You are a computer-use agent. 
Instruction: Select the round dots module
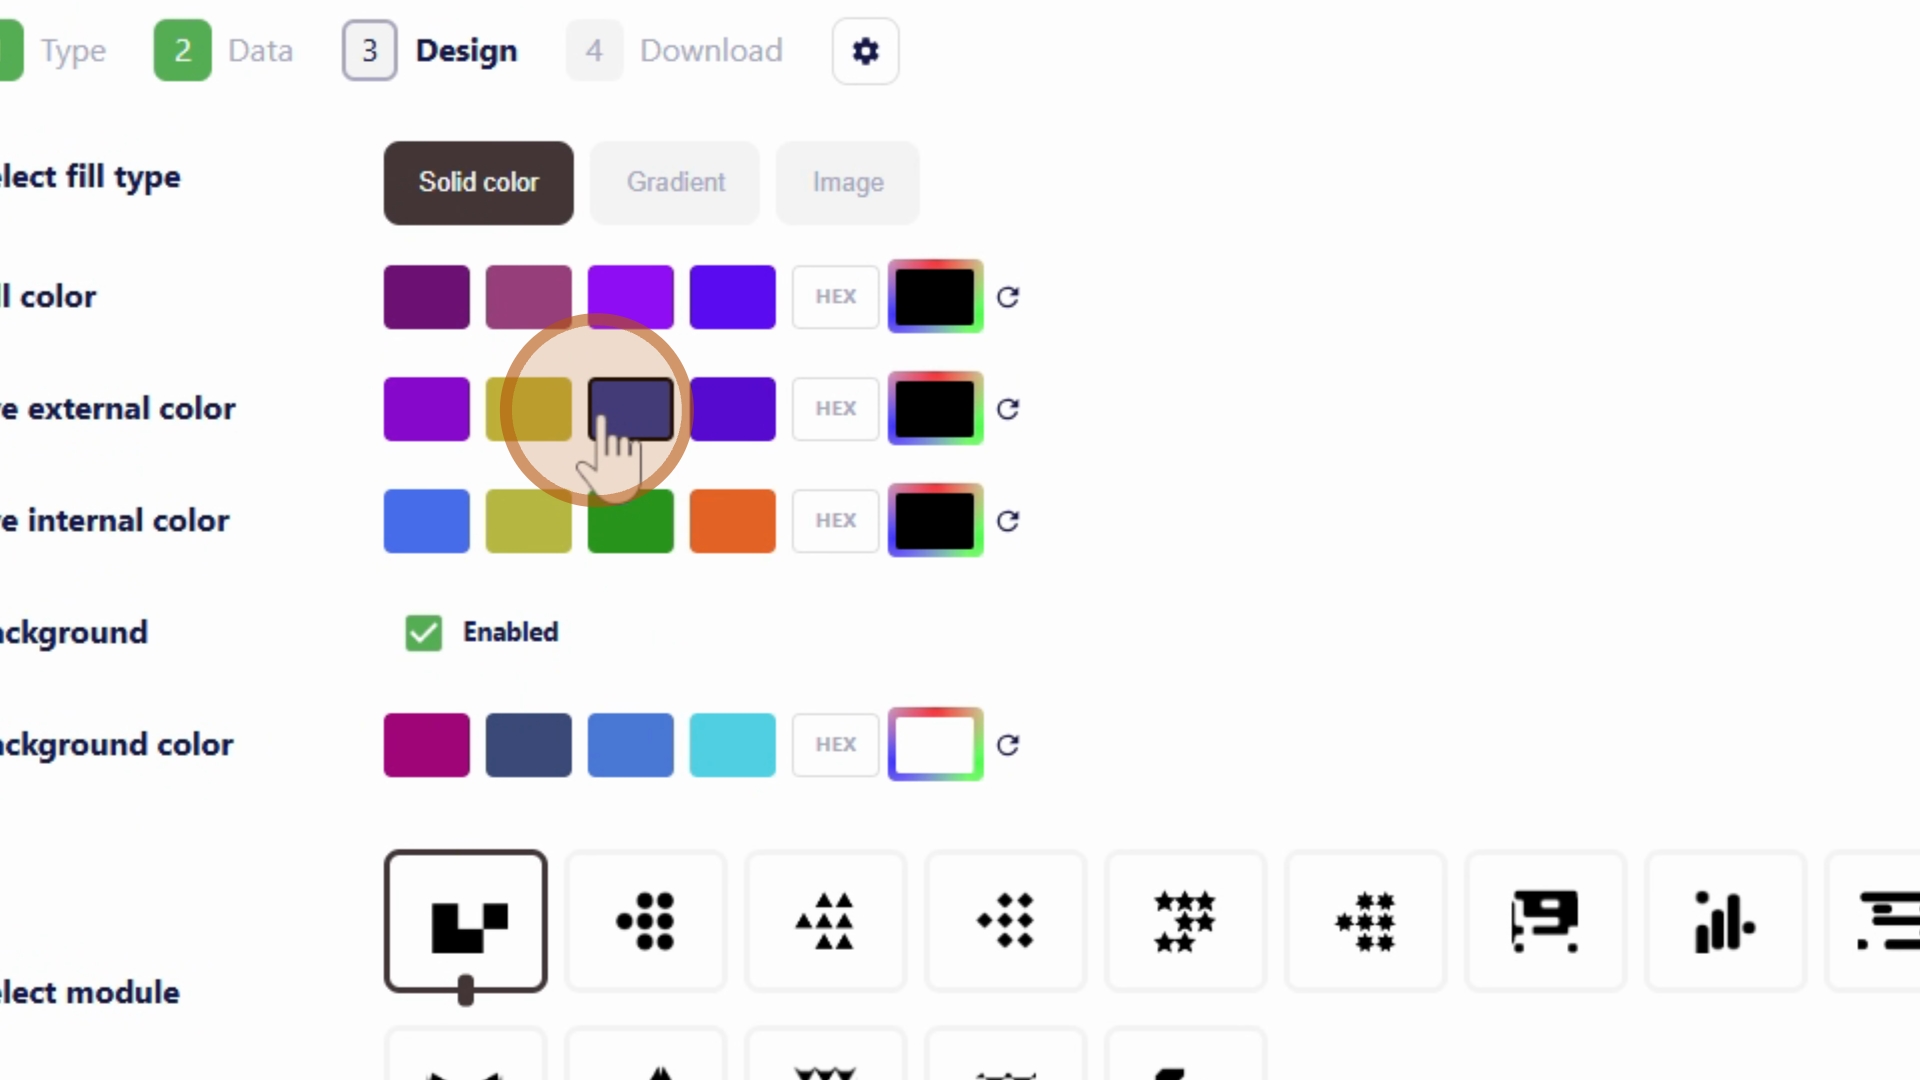645,921
